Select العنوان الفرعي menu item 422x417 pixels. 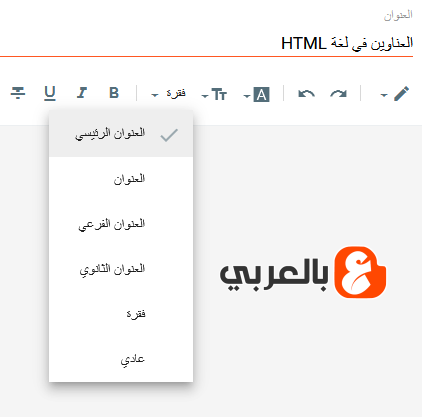[121, 224]
